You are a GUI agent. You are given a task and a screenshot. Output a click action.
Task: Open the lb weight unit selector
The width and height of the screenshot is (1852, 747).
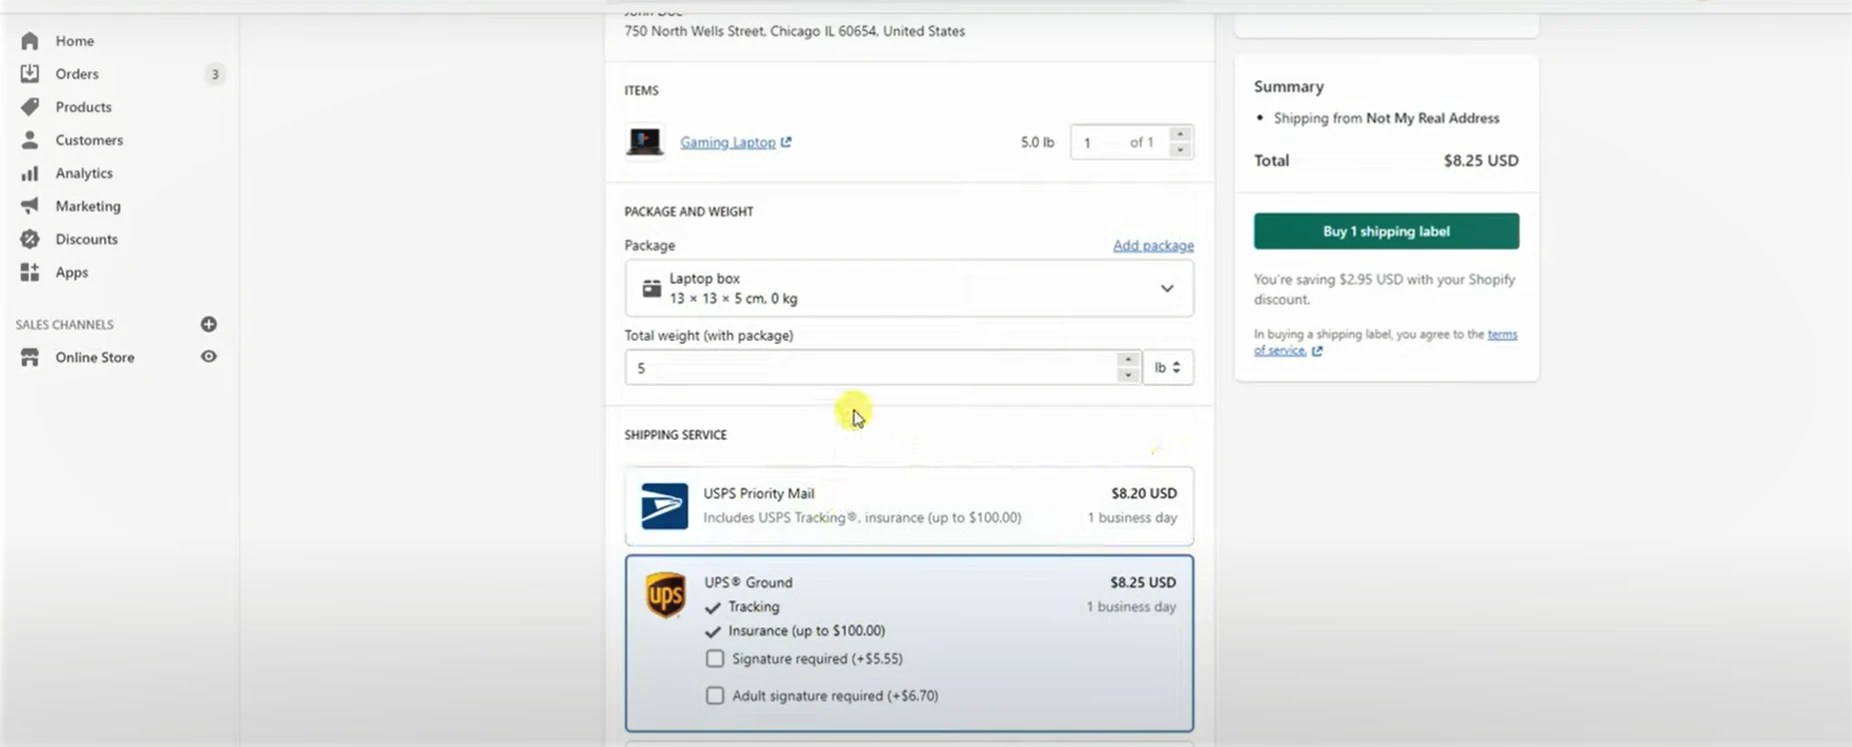pyautogui.click(x=1168, y=367)
